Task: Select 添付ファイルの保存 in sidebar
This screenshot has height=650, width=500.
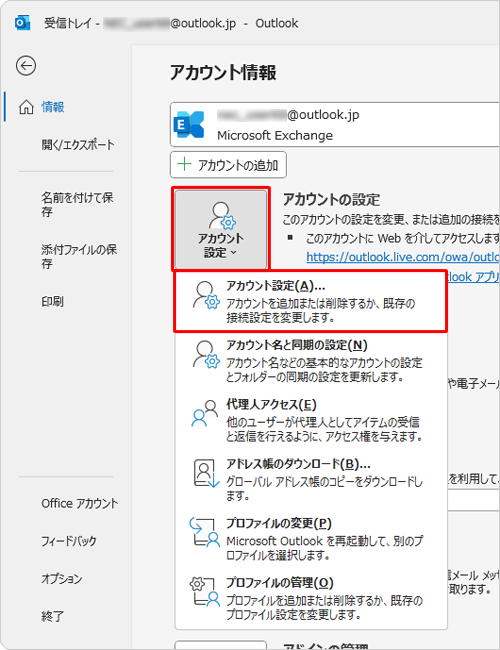Action: coord(79,256)
